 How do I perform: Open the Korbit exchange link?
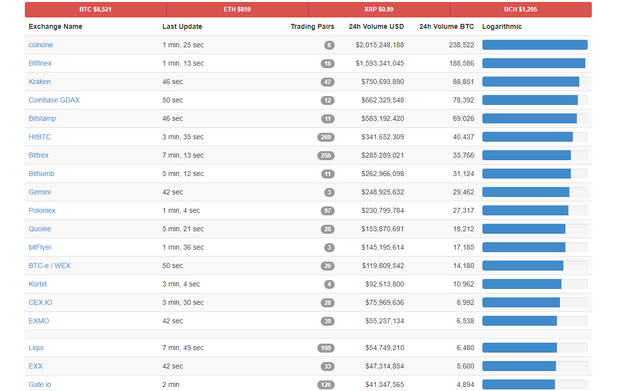click(38, 284)
